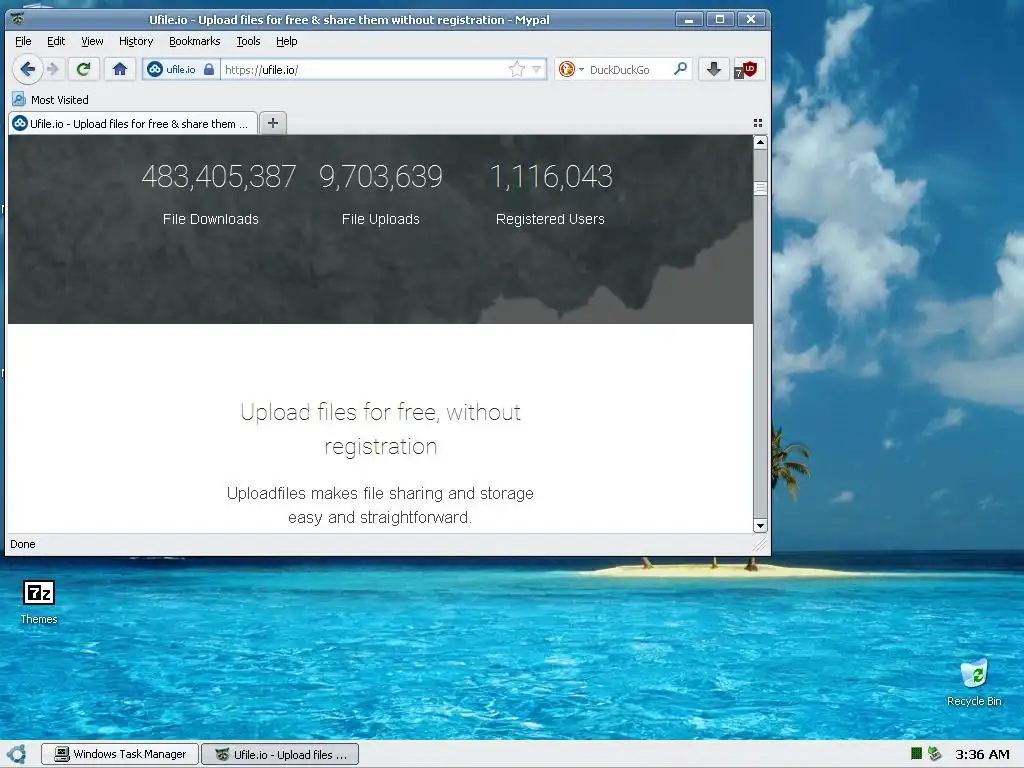Open the View menu

pos(92,41)
